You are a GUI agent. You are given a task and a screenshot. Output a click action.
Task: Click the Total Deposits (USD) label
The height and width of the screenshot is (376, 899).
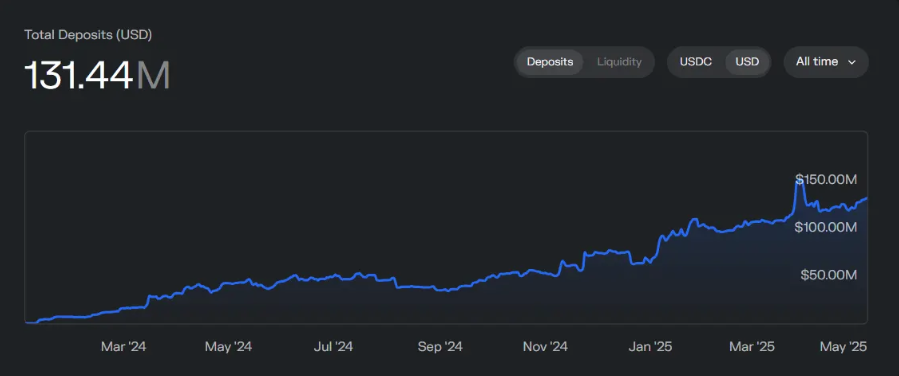(88, 35)
